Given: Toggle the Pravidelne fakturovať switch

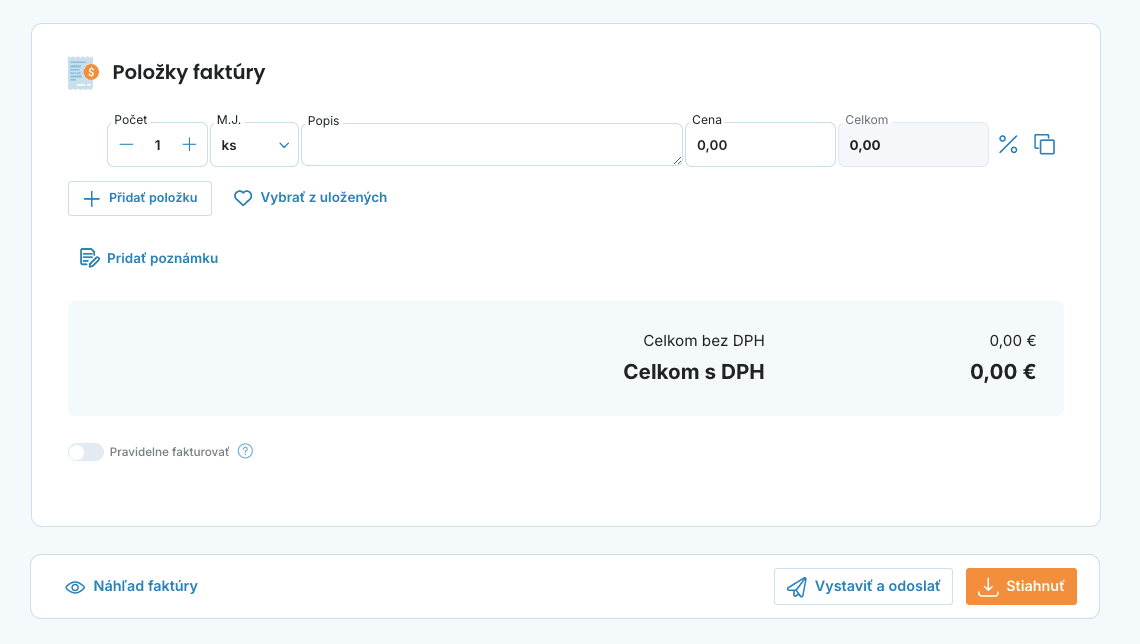Looking at the screenshot, I should pyautogui.click(x=86, y=452).
